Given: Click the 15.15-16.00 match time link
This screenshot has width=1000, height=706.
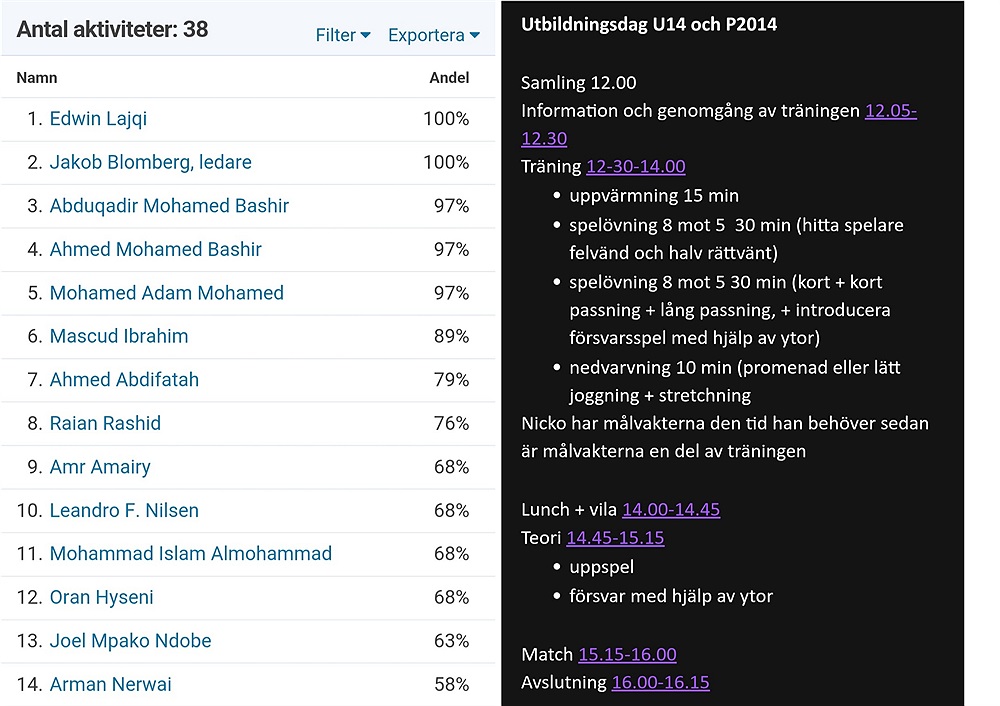Looking at the screenshot, I should tap(627, 655).
